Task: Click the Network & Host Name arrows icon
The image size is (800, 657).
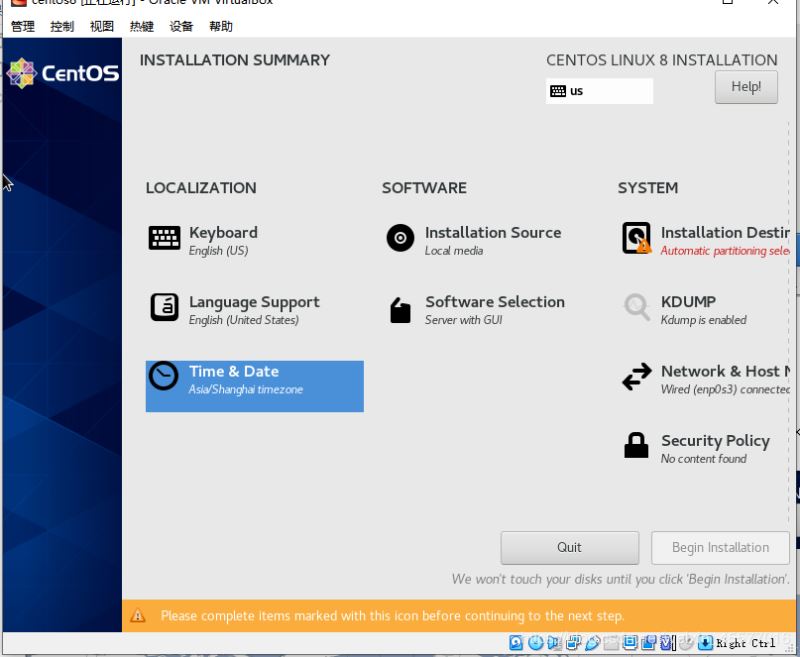Action: point(636,377)
